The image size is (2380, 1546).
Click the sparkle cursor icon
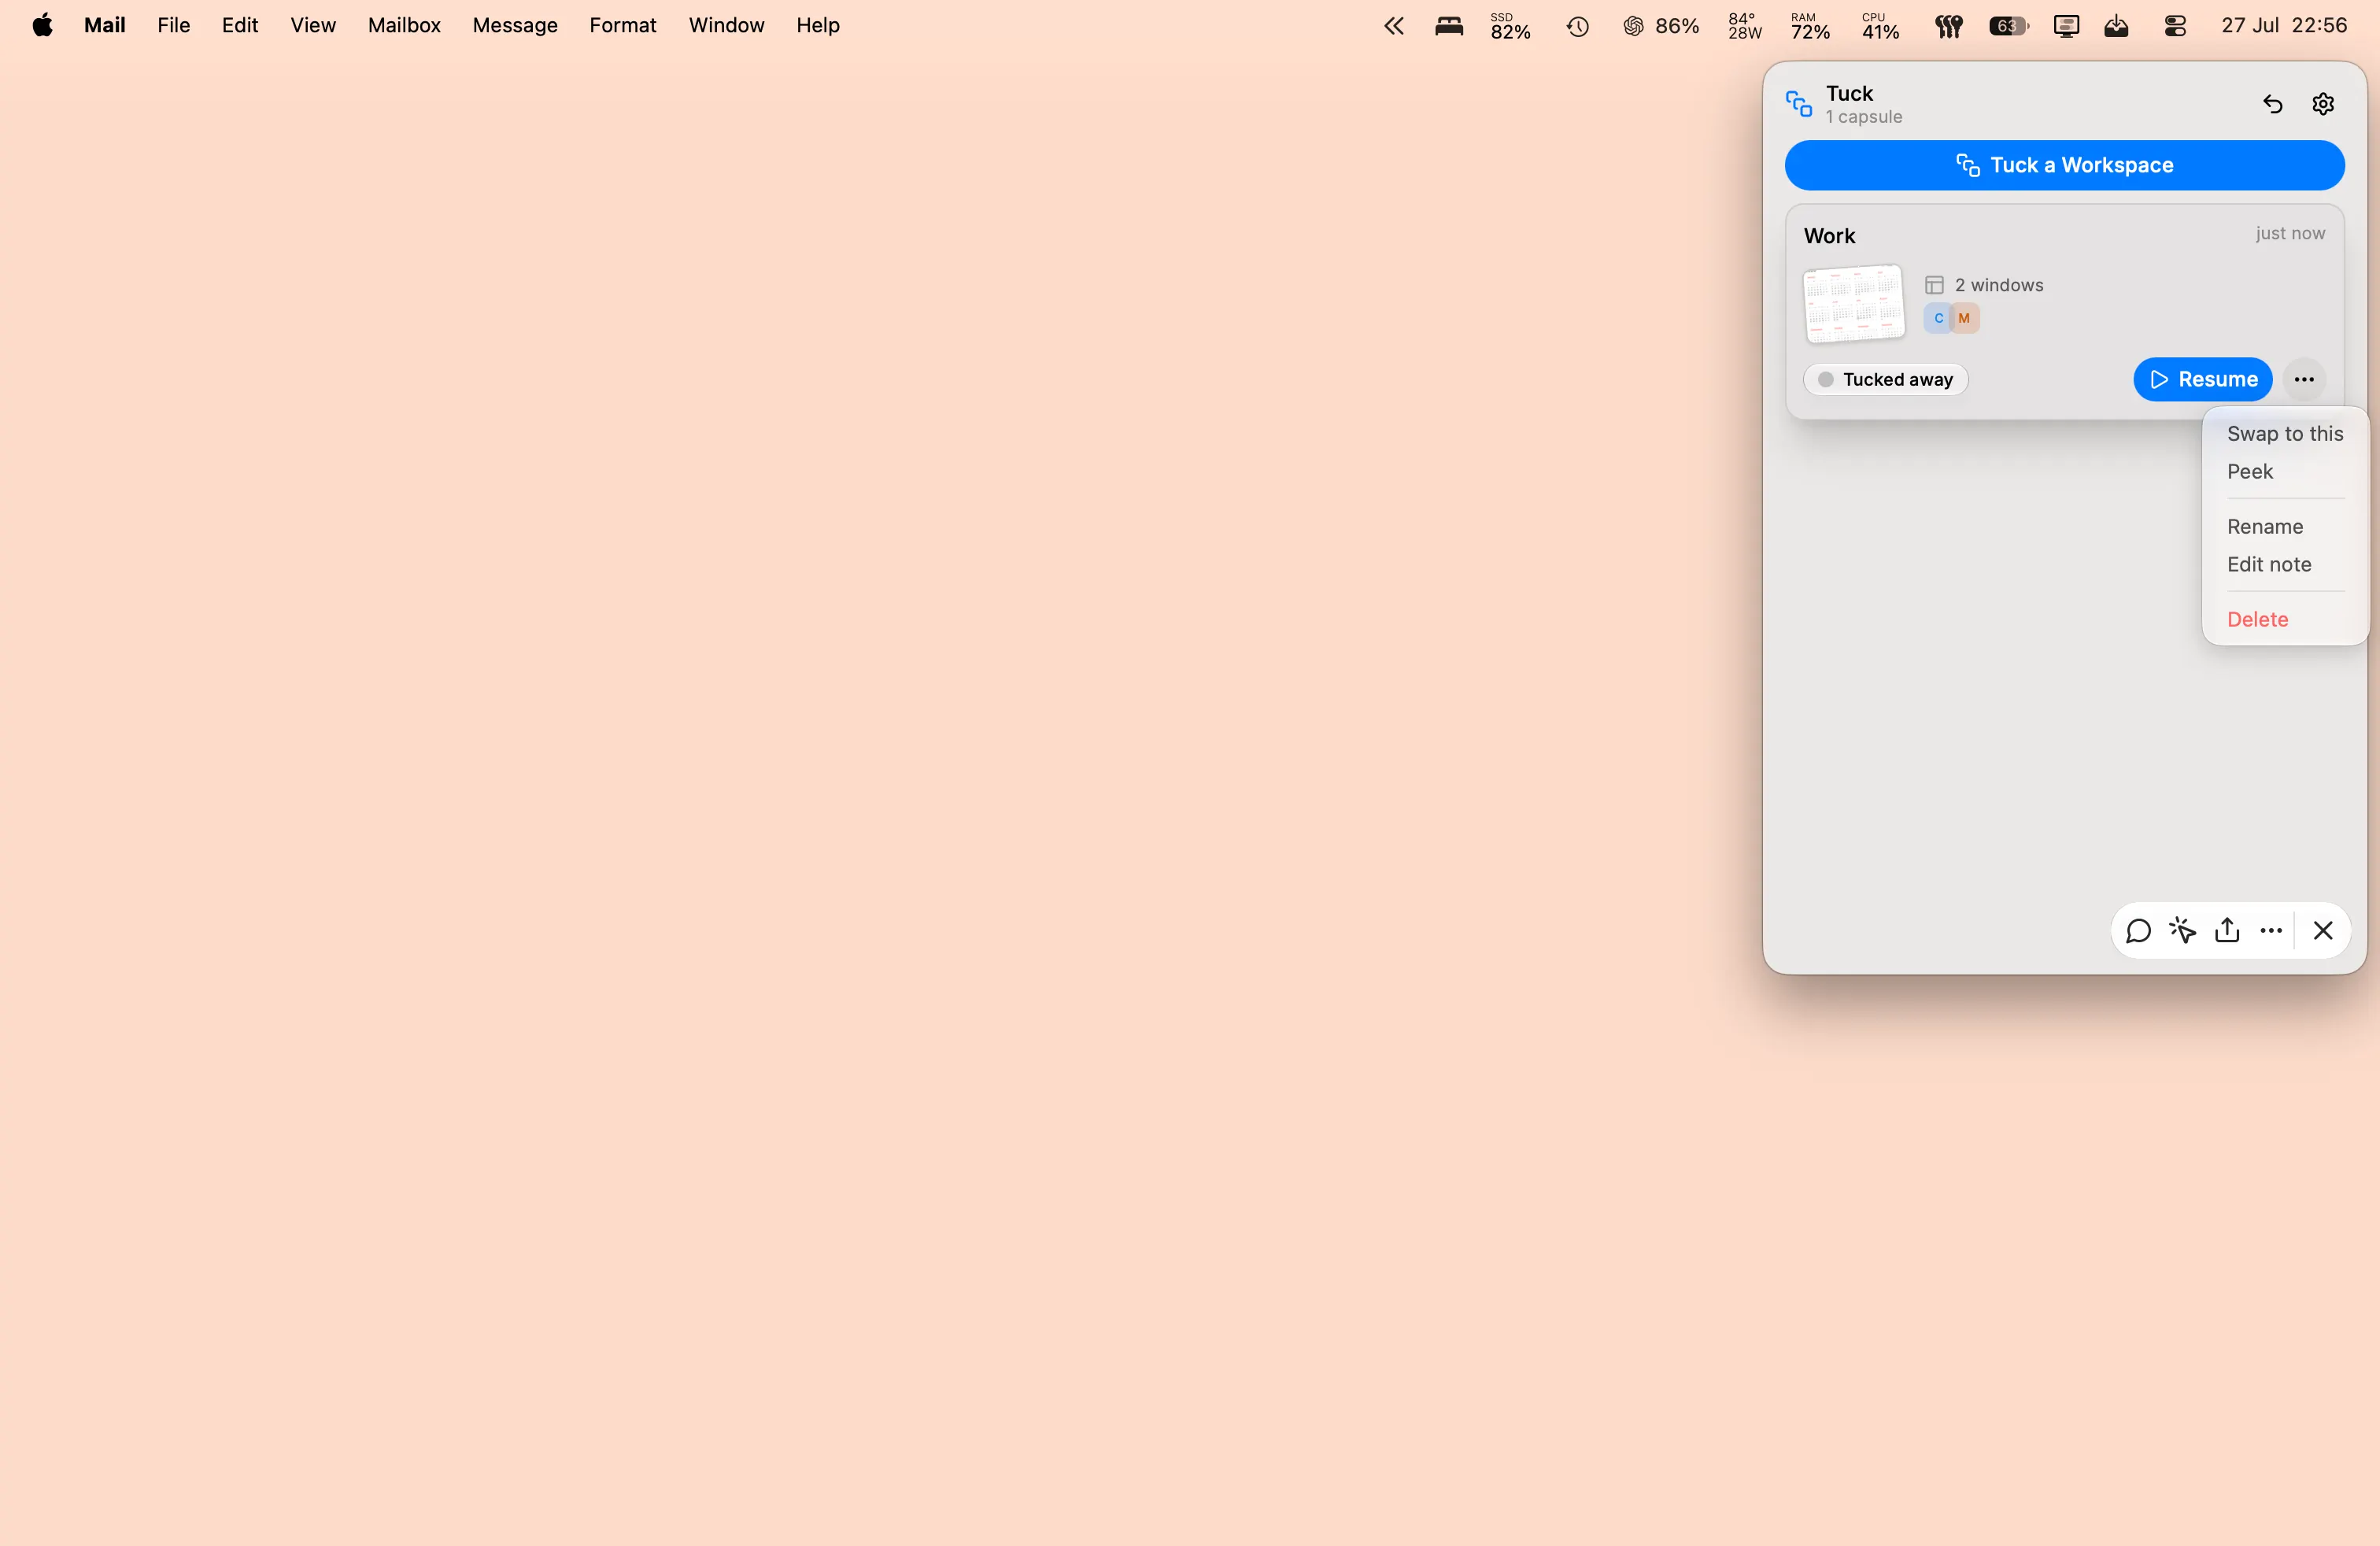pyautogui.click(x=2182, y=930)
